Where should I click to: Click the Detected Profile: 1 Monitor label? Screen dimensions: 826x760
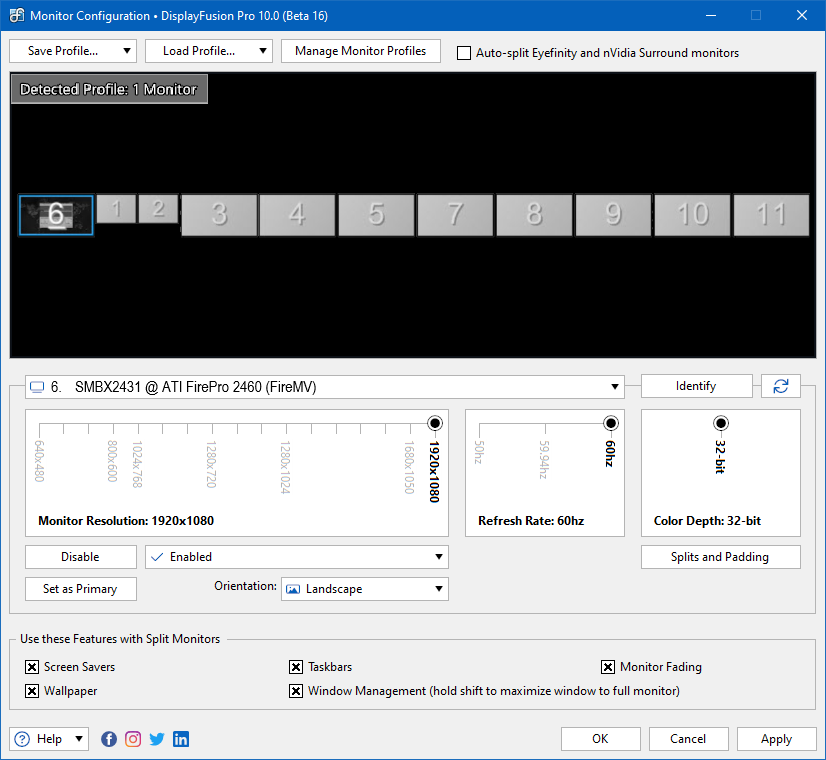click(109, 89)
